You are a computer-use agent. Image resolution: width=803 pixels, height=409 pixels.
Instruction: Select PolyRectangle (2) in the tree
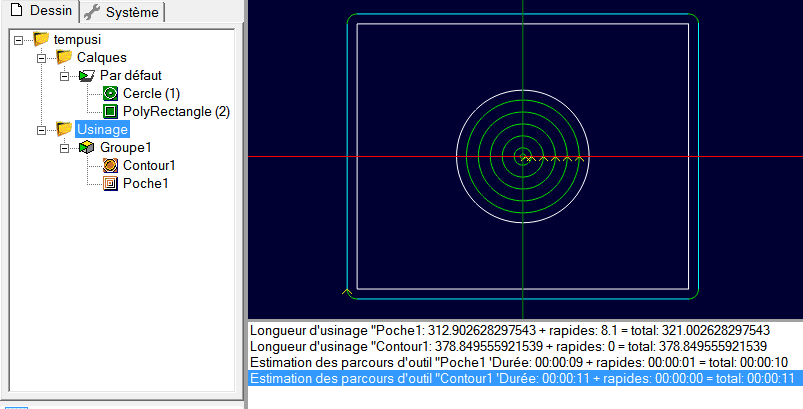[x=177, y=112]
